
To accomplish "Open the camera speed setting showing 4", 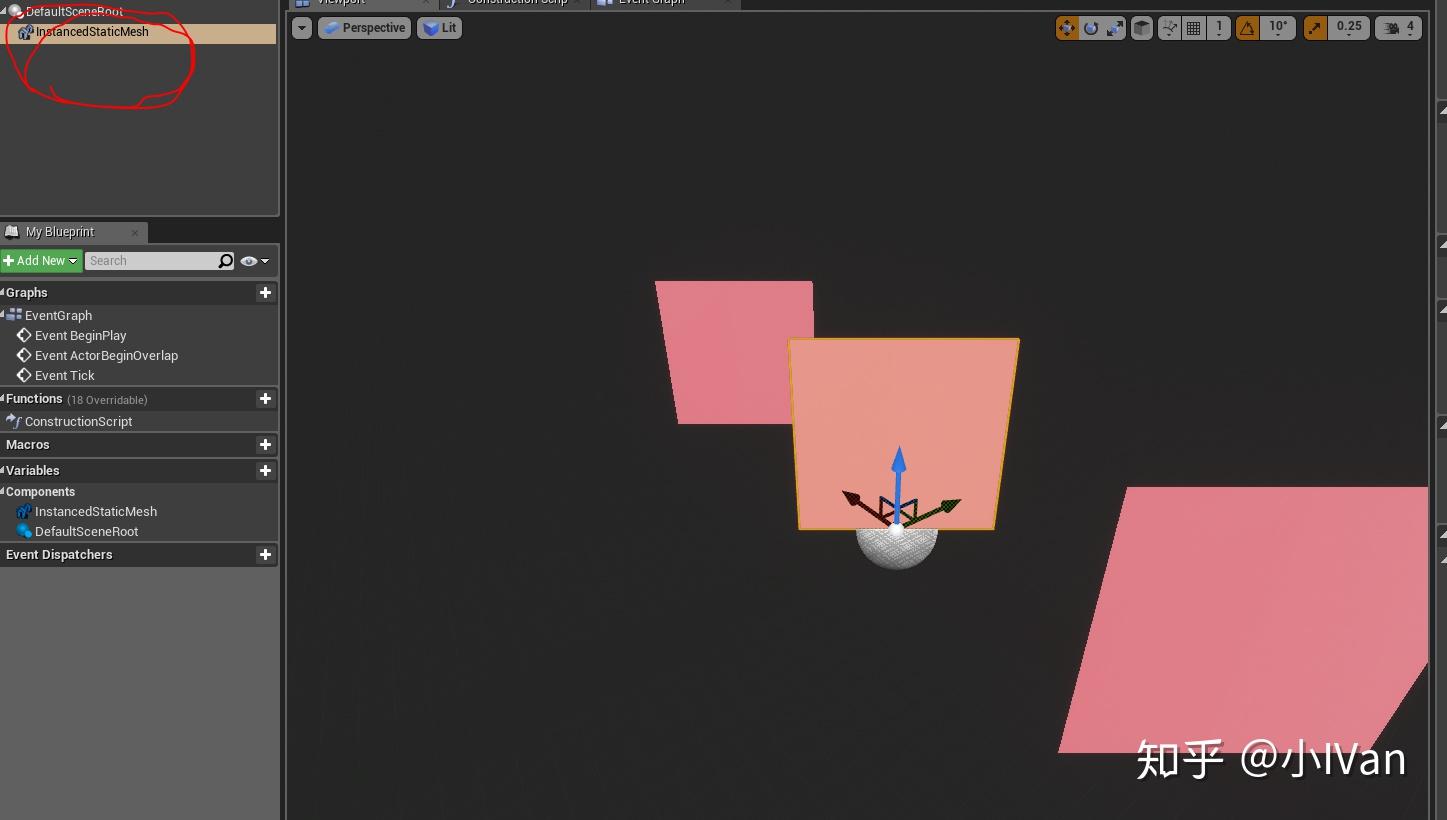I will pos(1398,28).
